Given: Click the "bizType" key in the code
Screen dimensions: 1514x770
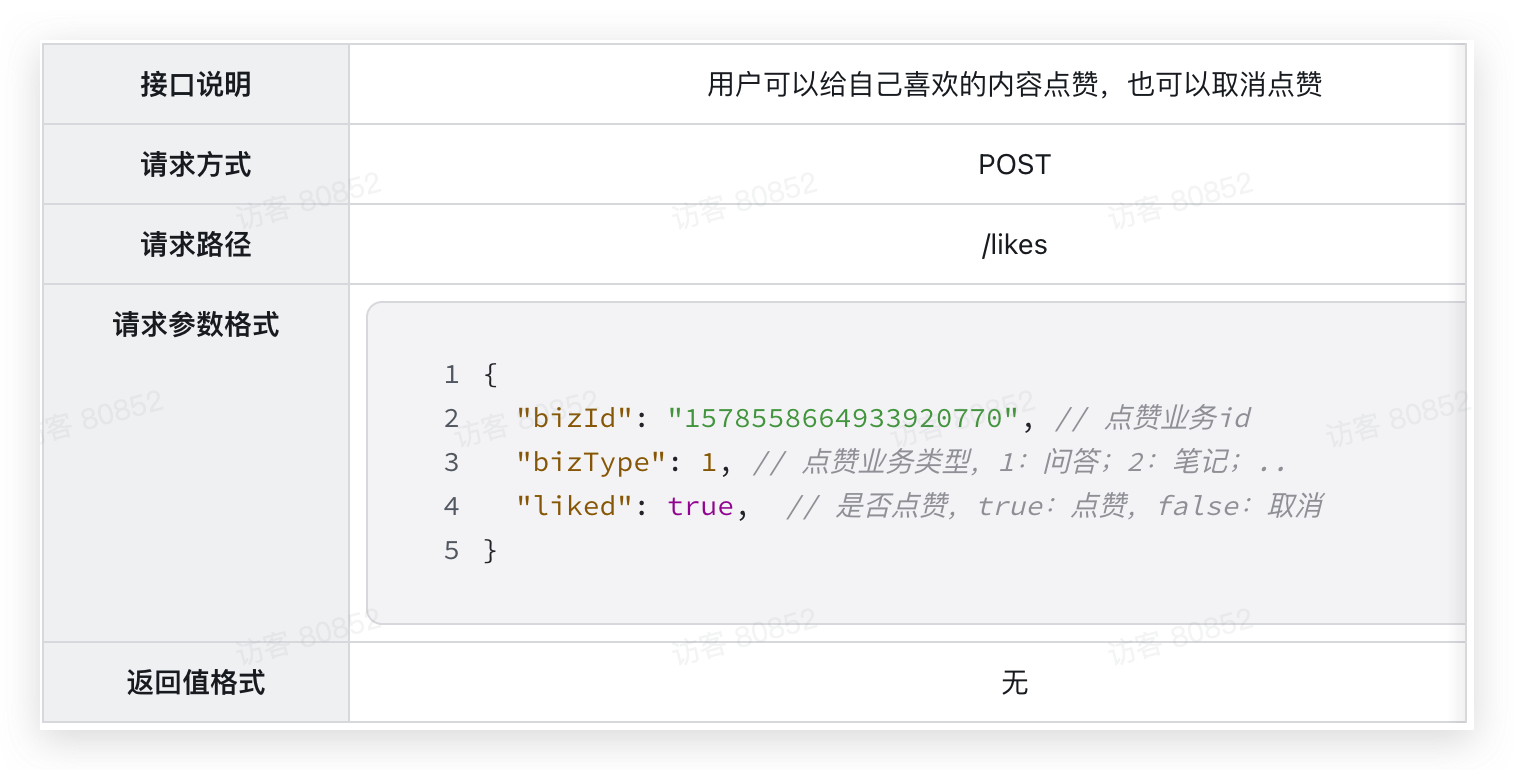Looking at the screenshot, I should (591, 462).
